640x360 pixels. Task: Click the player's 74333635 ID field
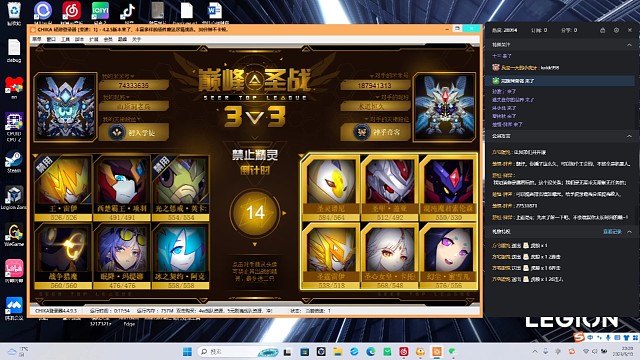tap(133, 85)
